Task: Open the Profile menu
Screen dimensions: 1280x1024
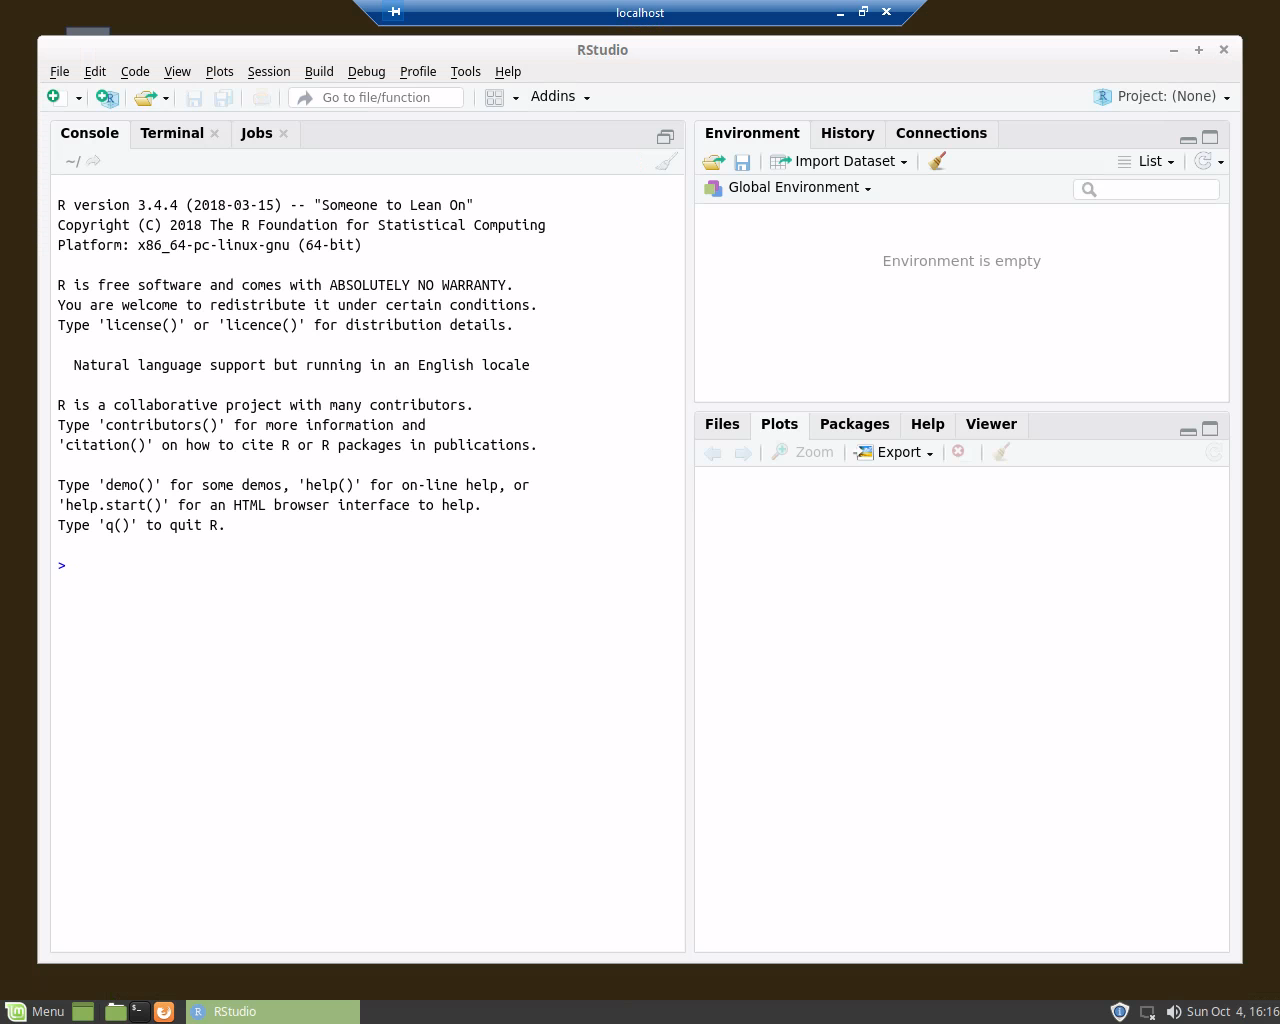Action: pyautogui.click(x=418, y=72)
